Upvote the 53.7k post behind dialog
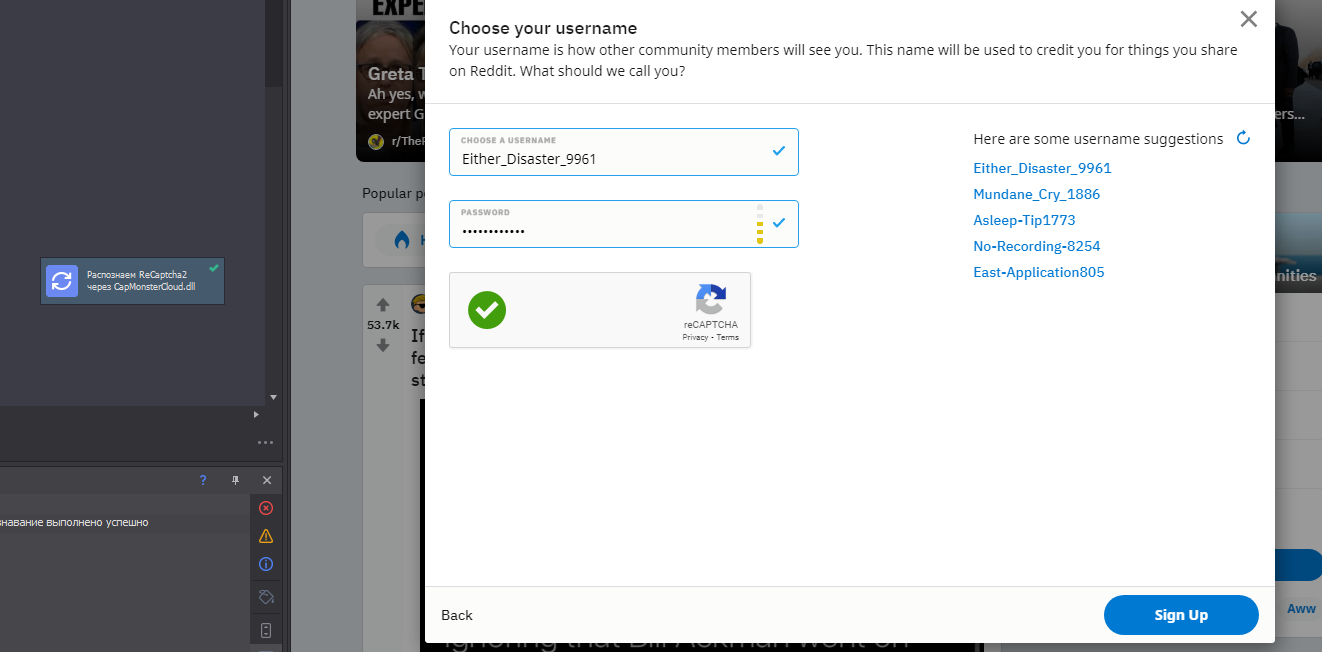 point(382,305)
